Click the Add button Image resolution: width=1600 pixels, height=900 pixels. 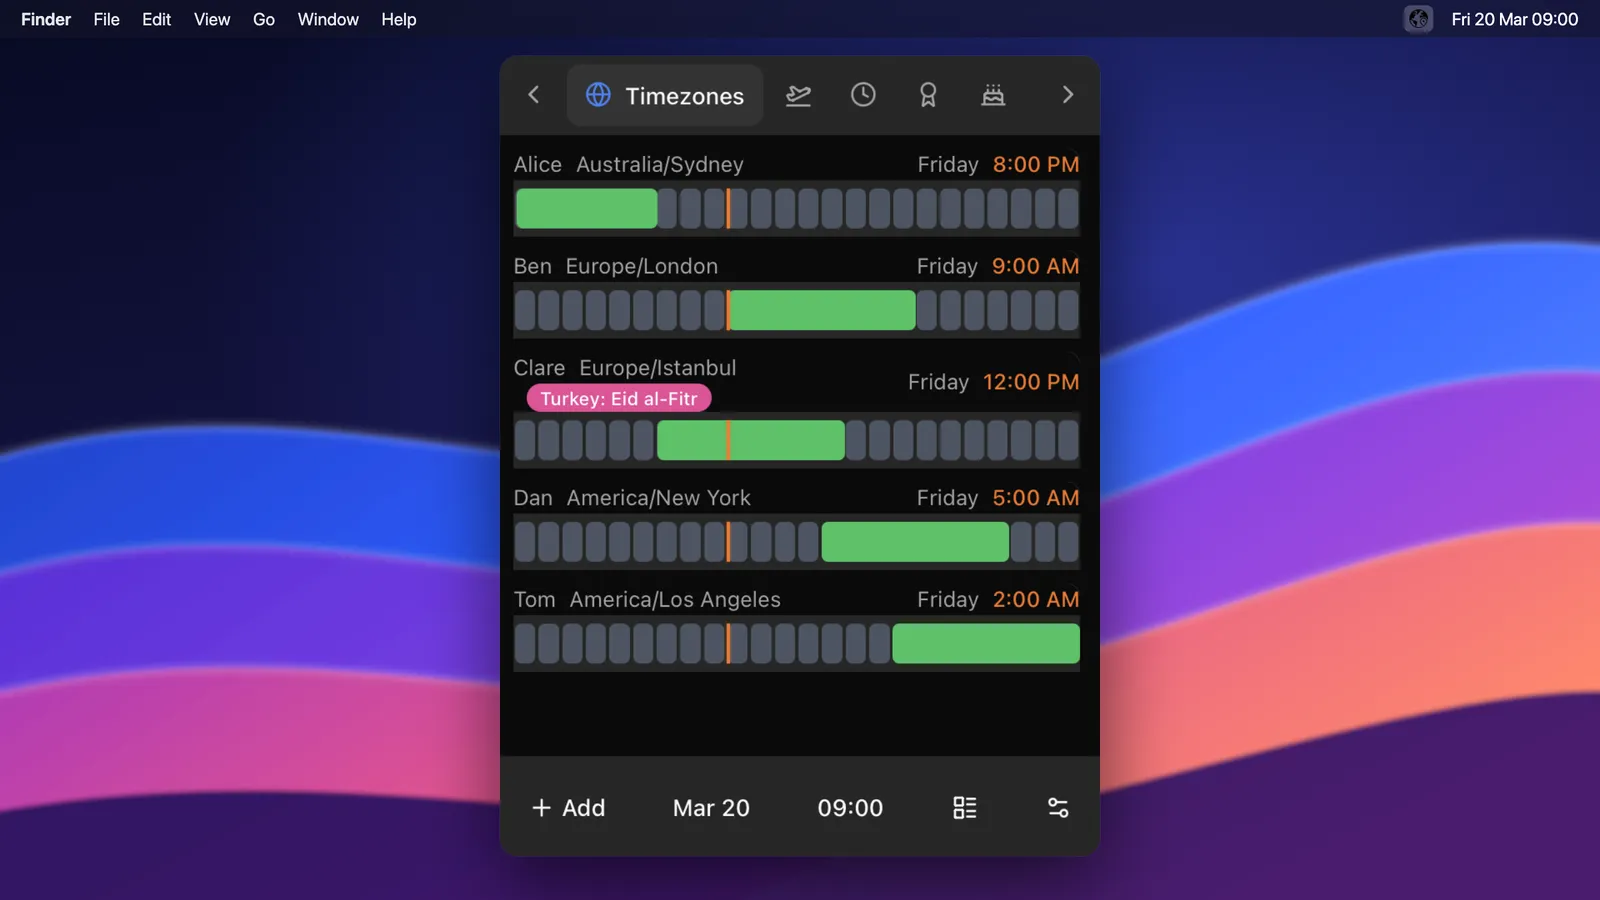point(568,808)
